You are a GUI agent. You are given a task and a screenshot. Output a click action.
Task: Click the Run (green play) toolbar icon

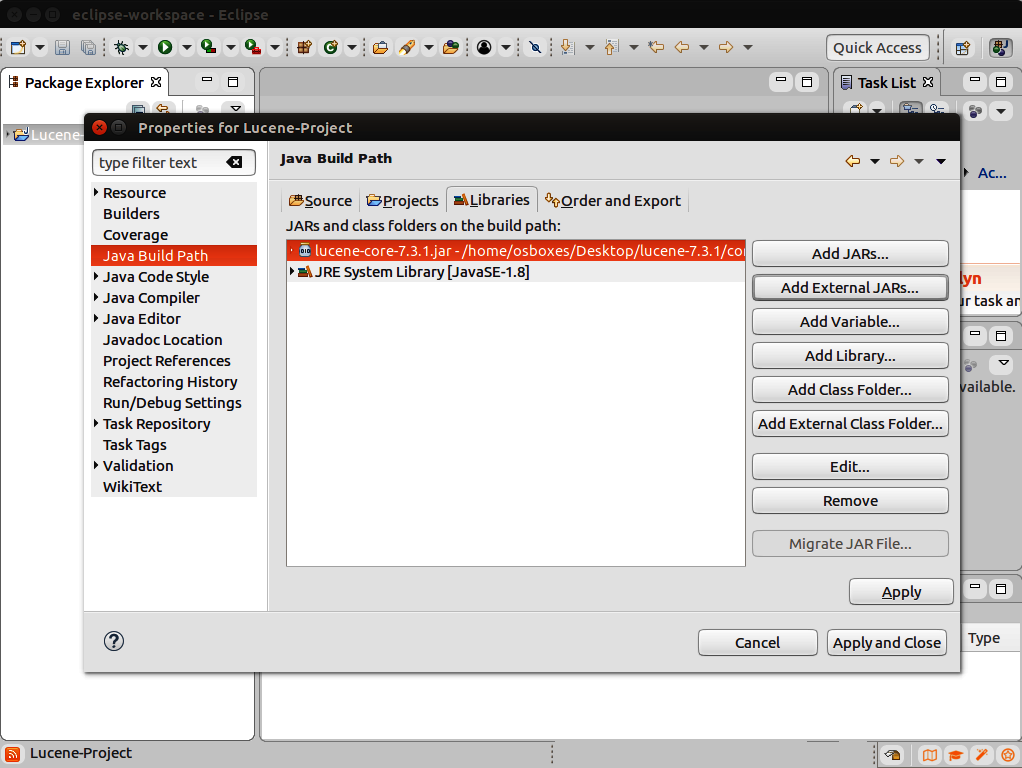click(164, 47)
